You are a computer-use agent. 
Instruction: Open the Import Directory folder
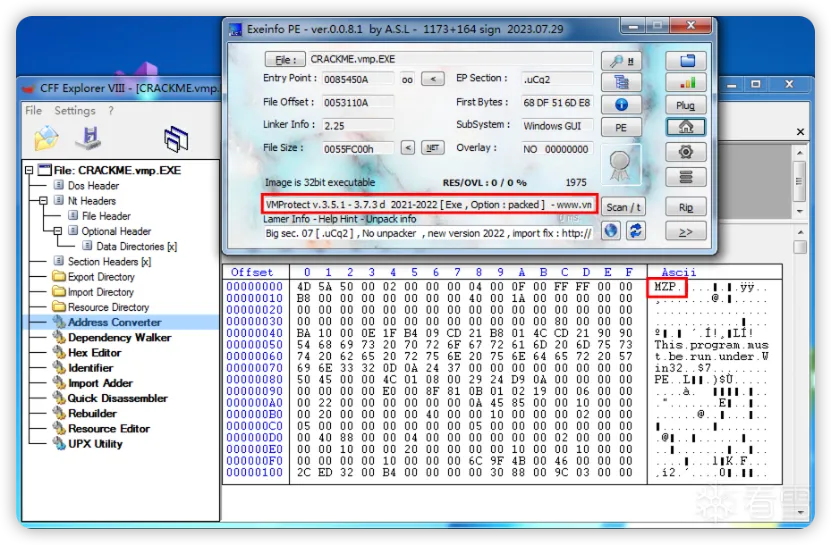pyautogui.click(x=100, y=292)
